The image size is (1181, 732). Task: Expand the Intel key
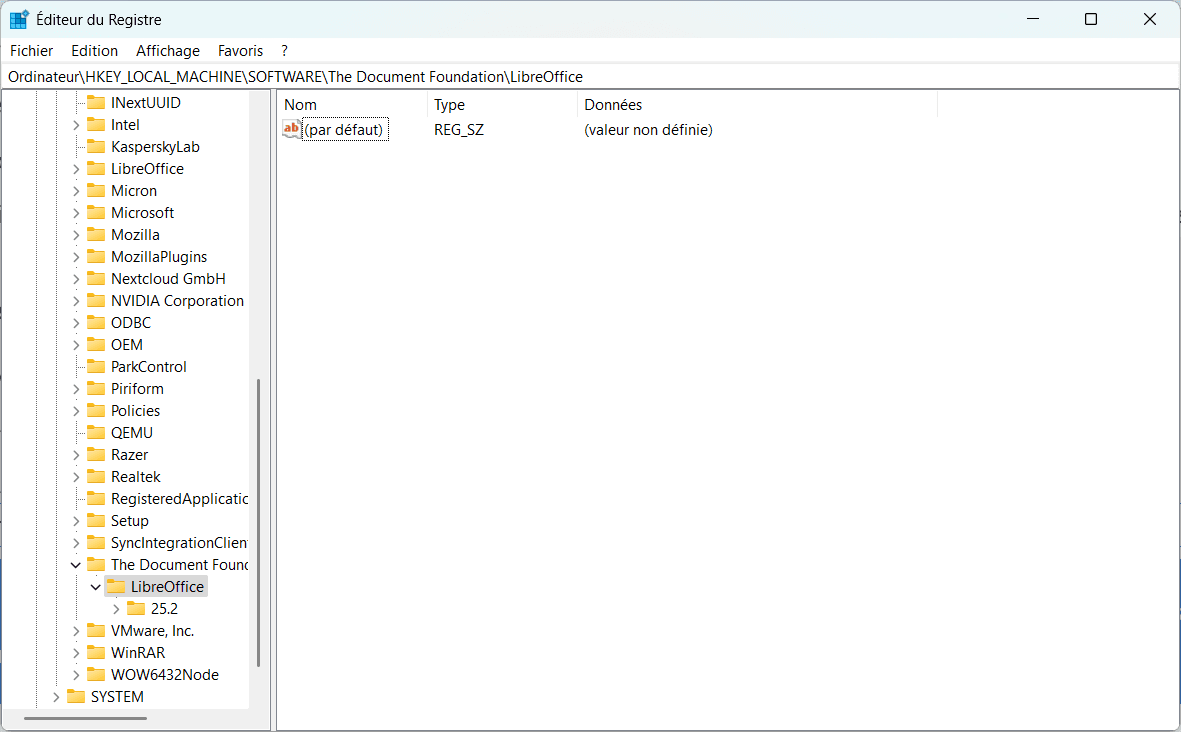click(76, 125)
